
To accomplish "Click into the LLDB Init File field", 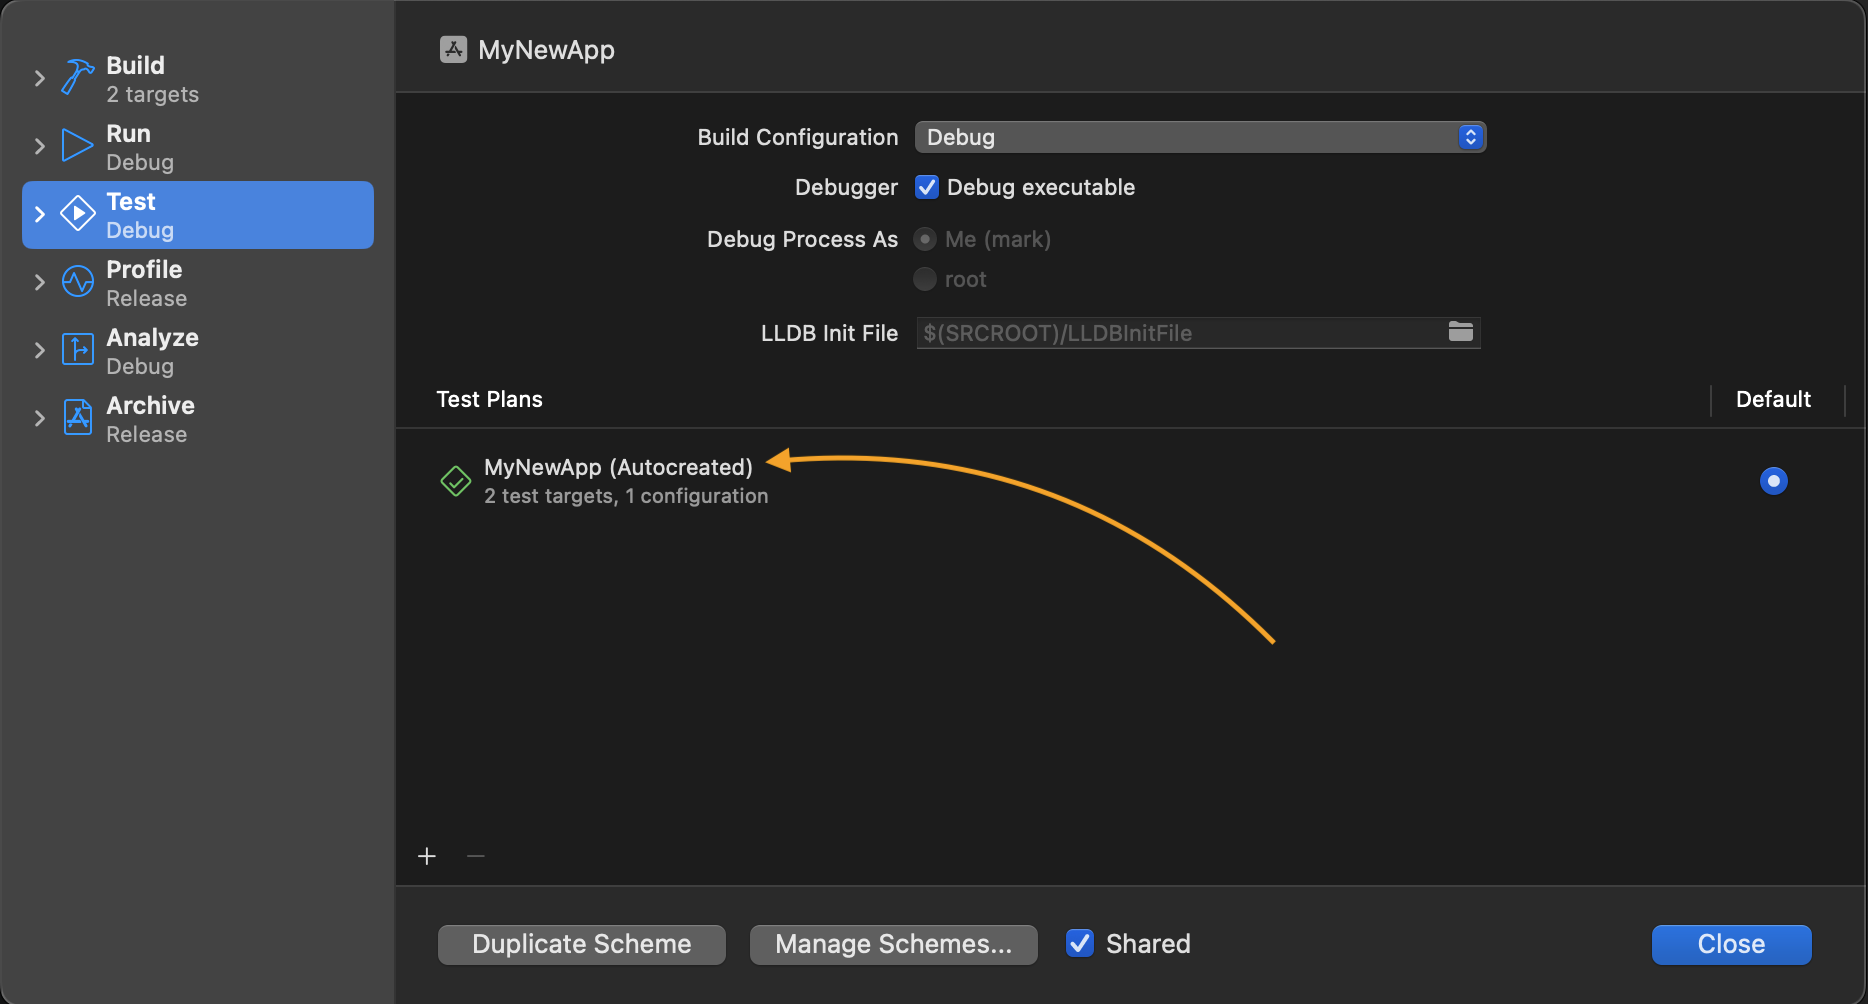I will pos(1180,333).
